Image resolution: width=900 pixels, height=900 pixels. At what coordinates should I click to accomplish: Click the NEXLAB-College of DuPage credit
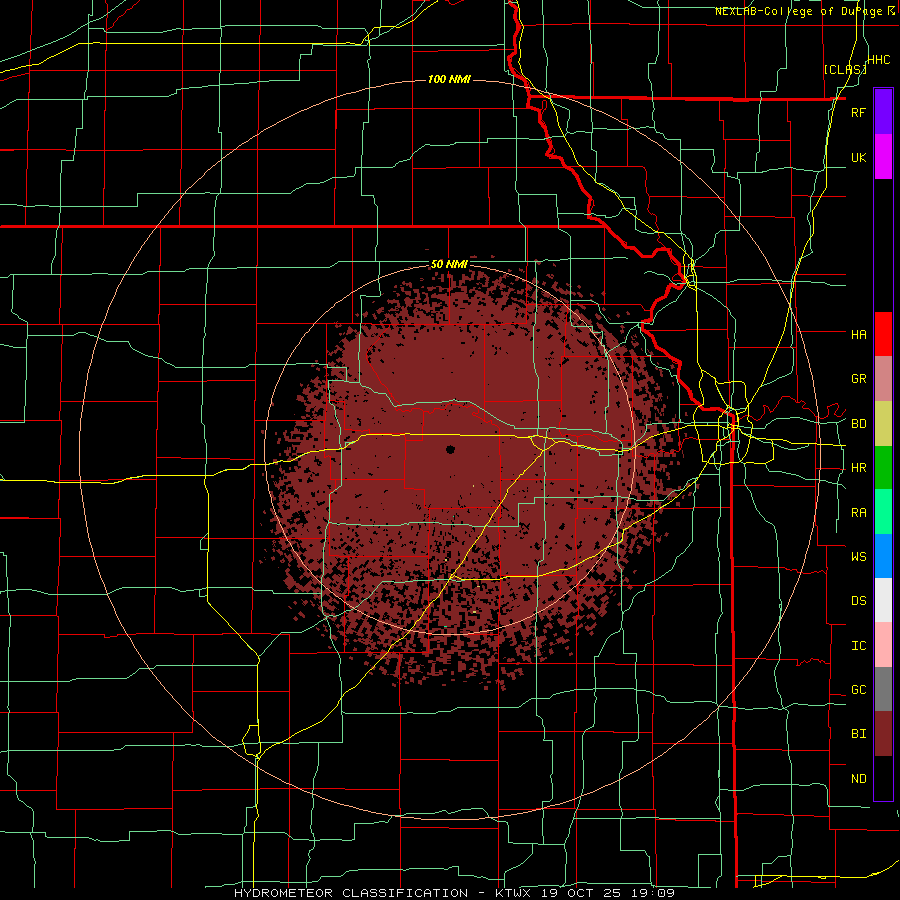pos(804,11)
